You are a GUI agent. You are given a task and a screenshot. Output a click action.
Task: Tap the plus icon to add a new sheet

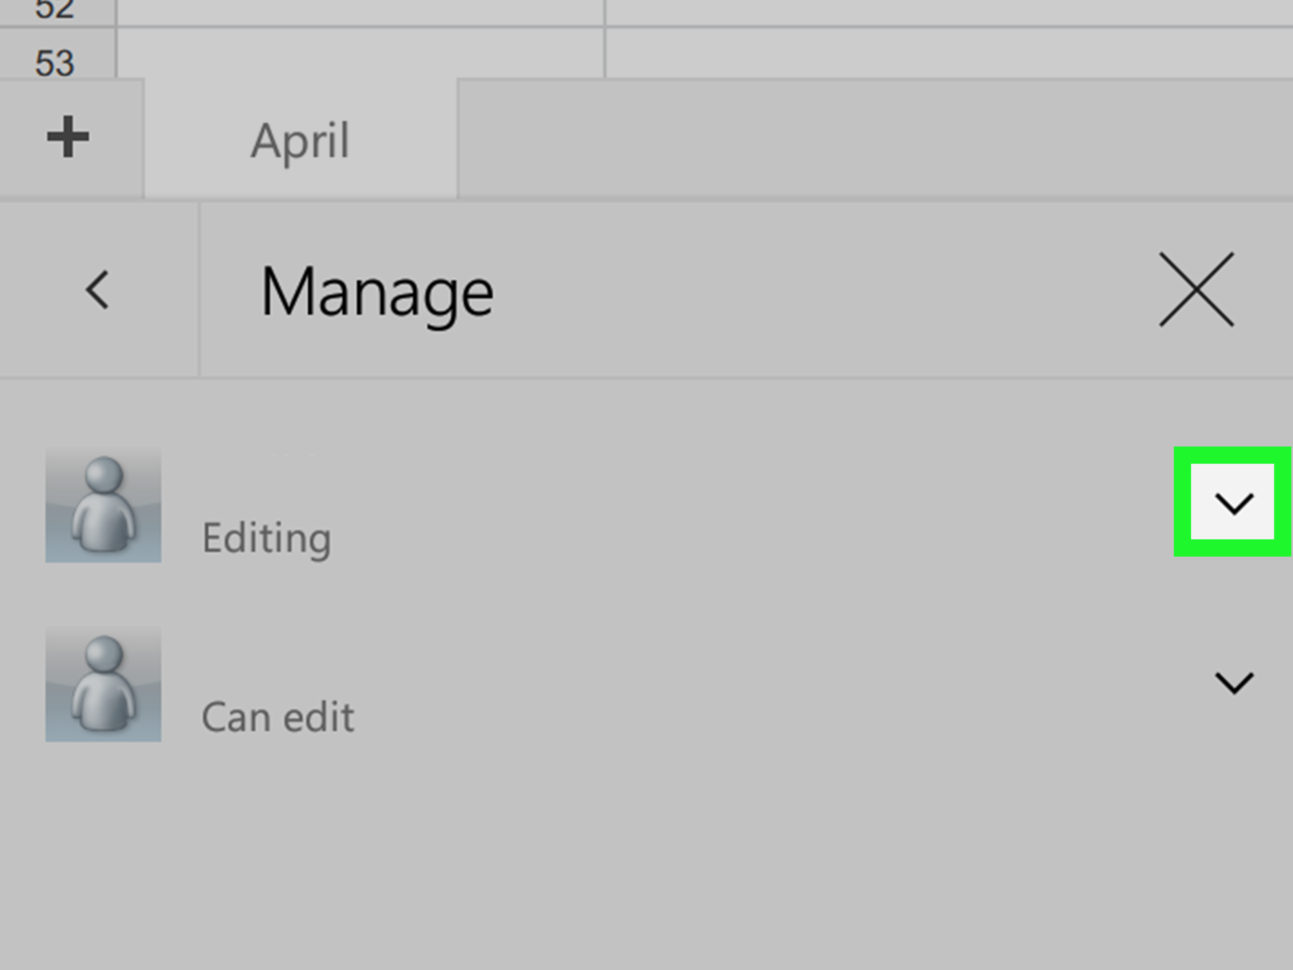point(66,138)
